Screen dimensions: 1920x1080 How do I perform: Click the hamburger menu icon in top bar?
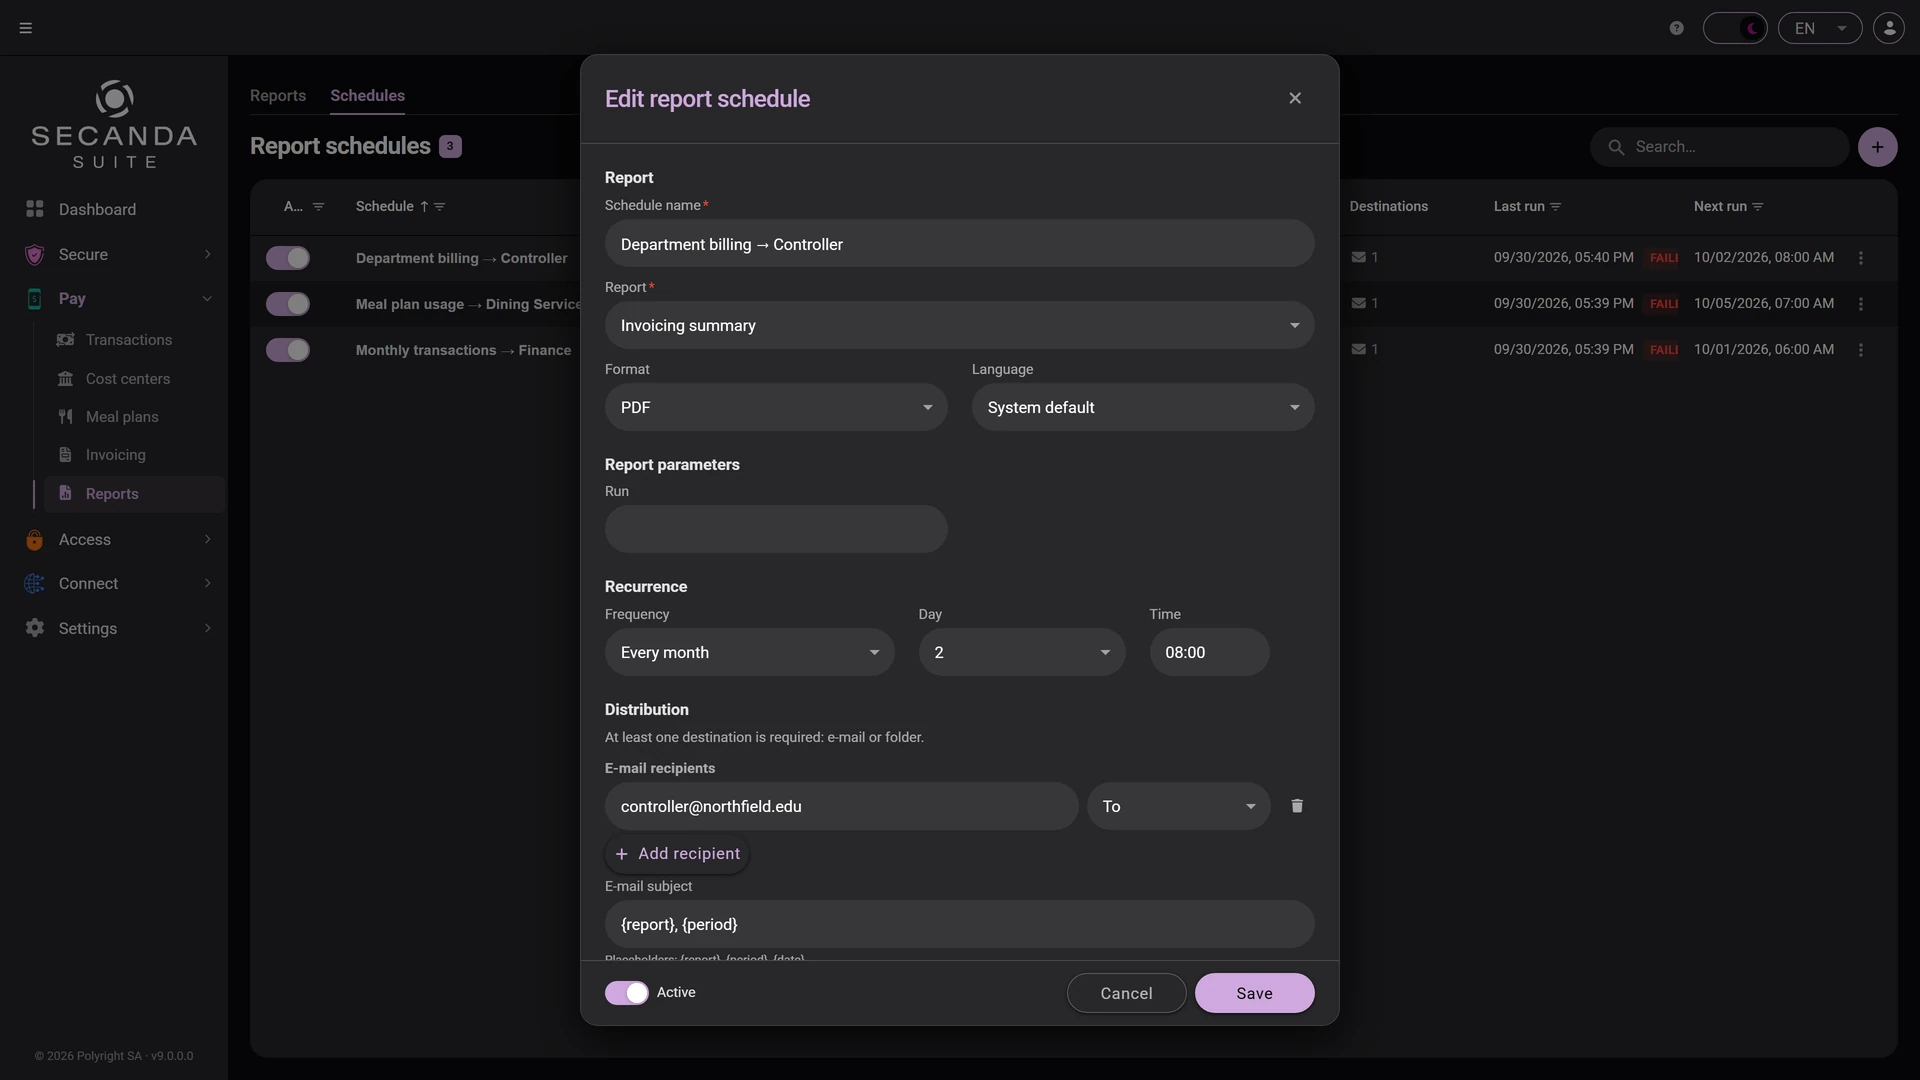(26, 28)
